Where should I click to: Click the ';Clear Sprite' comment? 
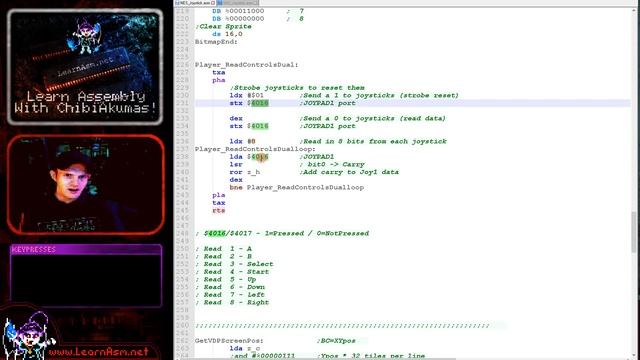(223, 26)
